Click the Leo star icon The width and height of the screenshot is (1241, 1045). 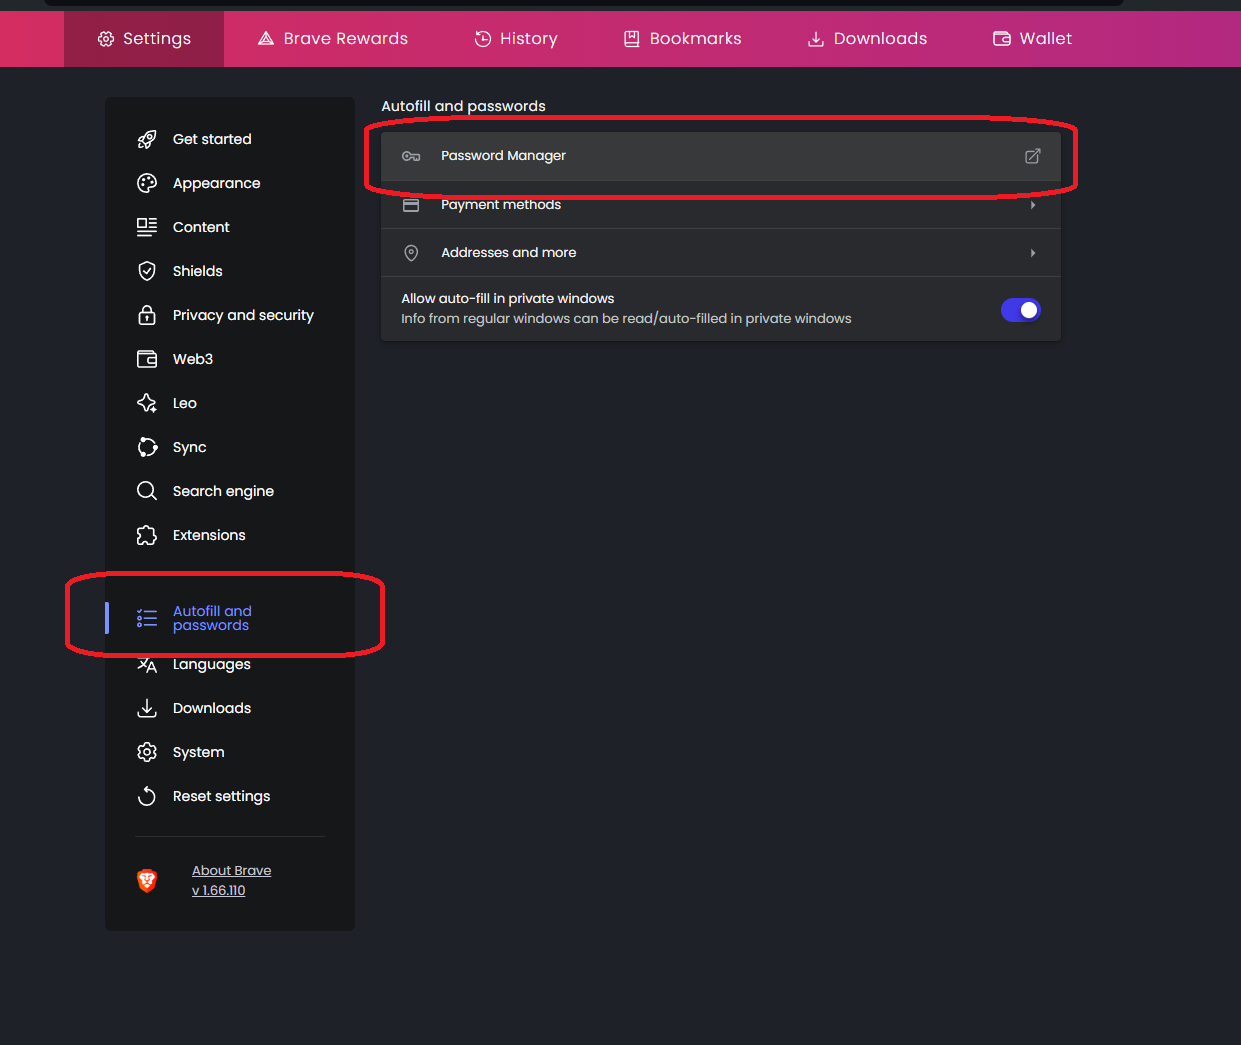pyautogui.click(x=147, y=403)
